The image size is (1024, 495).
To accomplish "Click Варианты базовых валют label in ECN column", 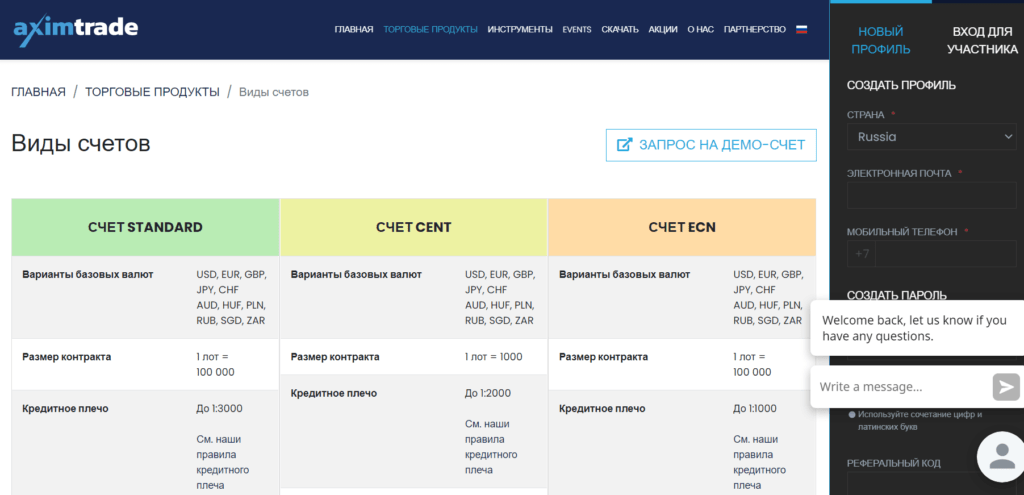I will [x=624, y=275].
